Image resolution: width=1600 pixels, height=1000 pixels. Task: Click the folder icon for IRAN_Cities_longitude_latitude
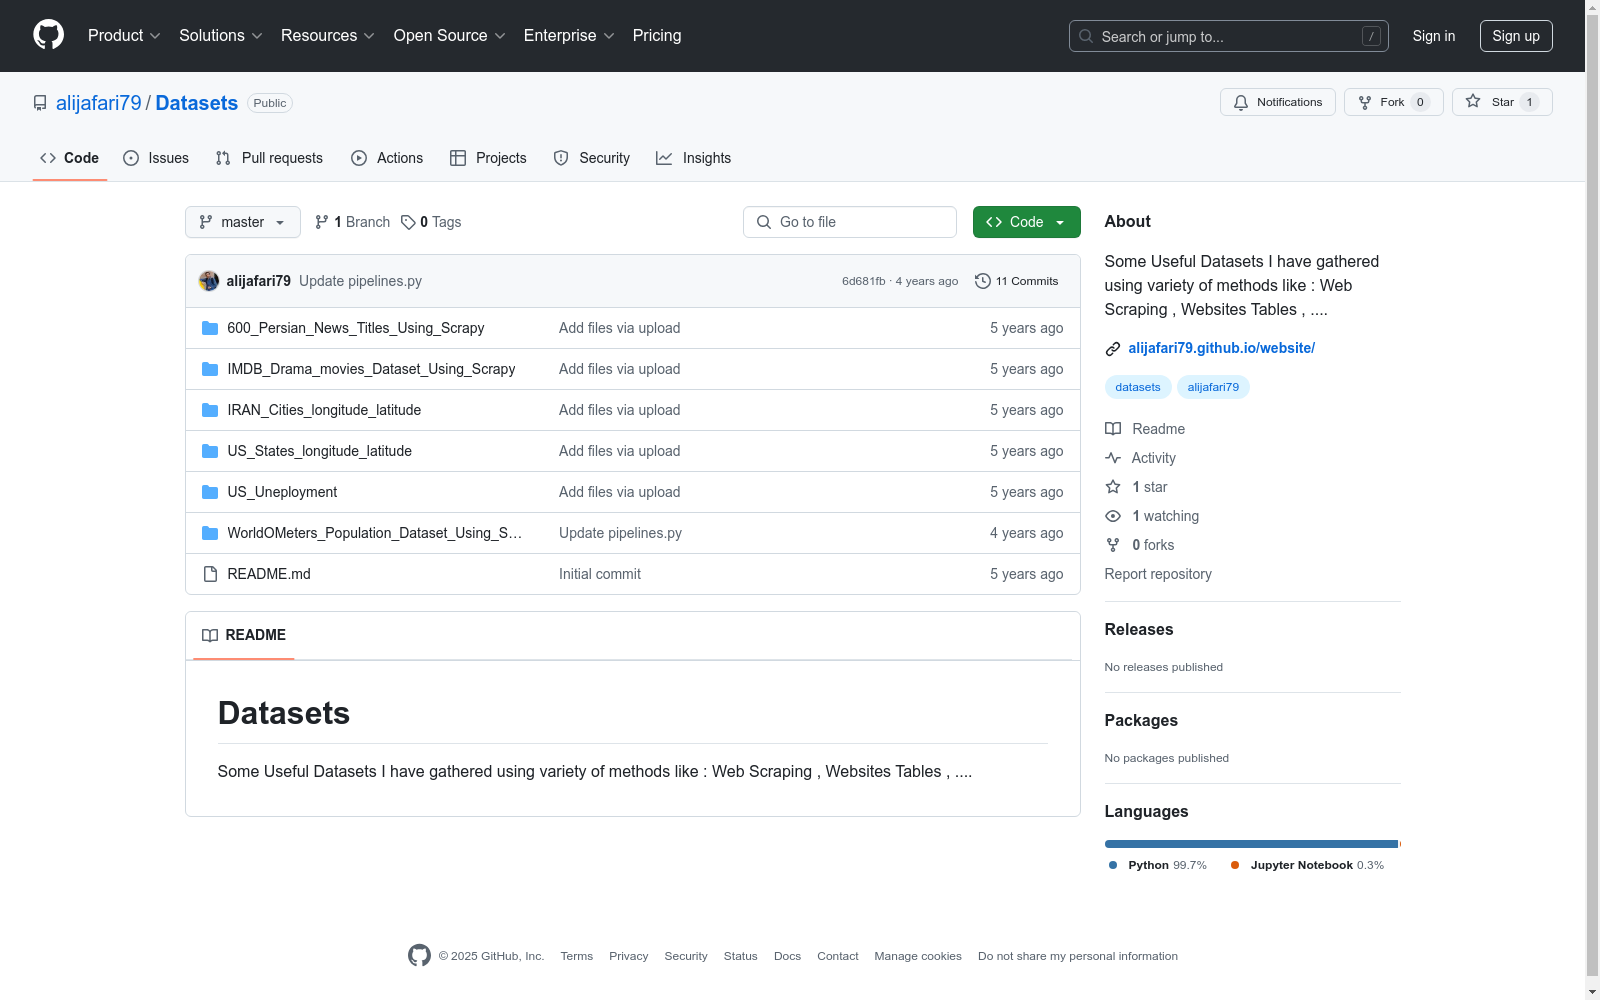click(x=210, y=410)
